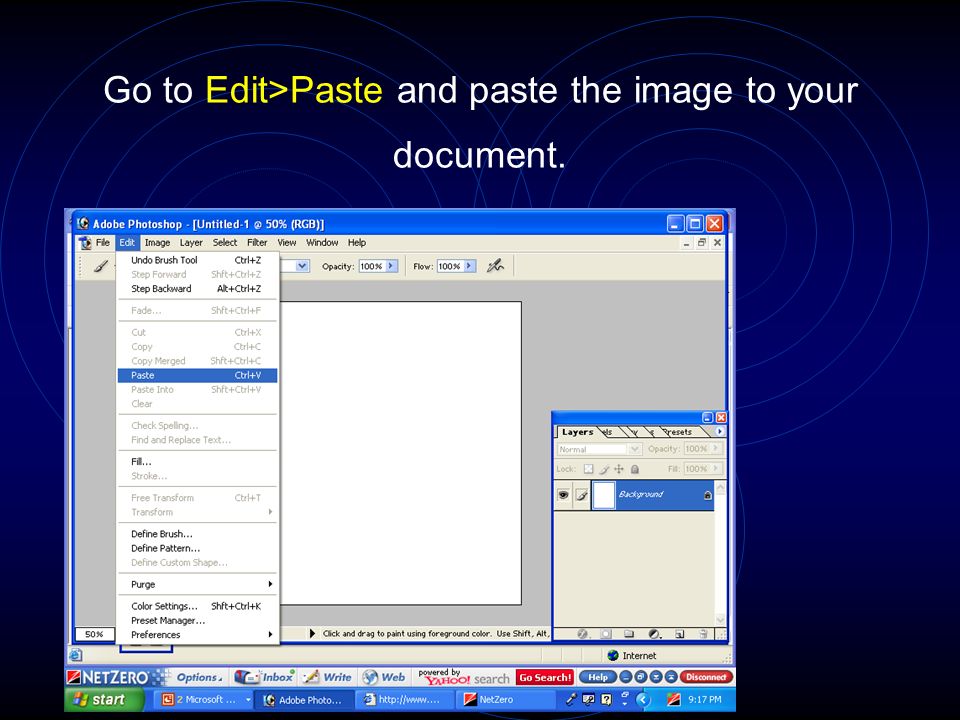Switch to the Layers tab

pyautogui.click(x=577, y=432)
